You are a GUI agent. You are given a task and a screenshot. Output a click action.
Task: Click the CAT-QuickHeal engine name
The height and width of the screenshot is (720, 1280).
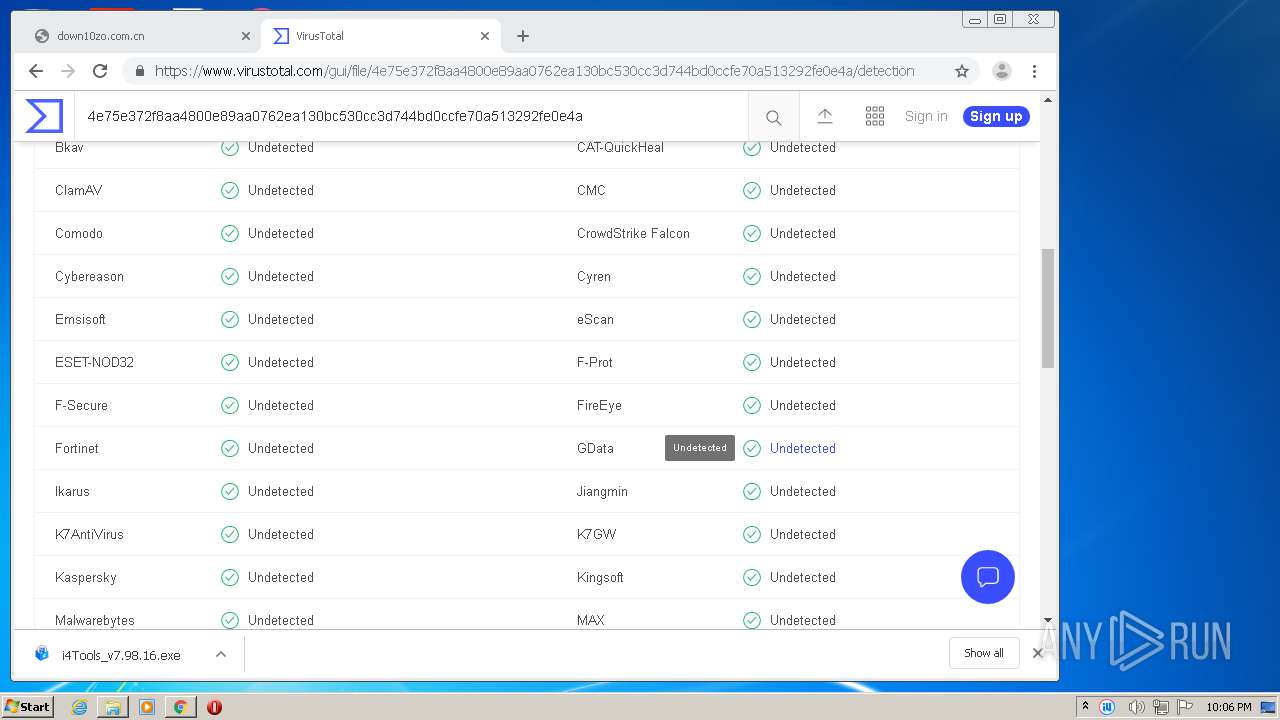click(x=620, y=147)
